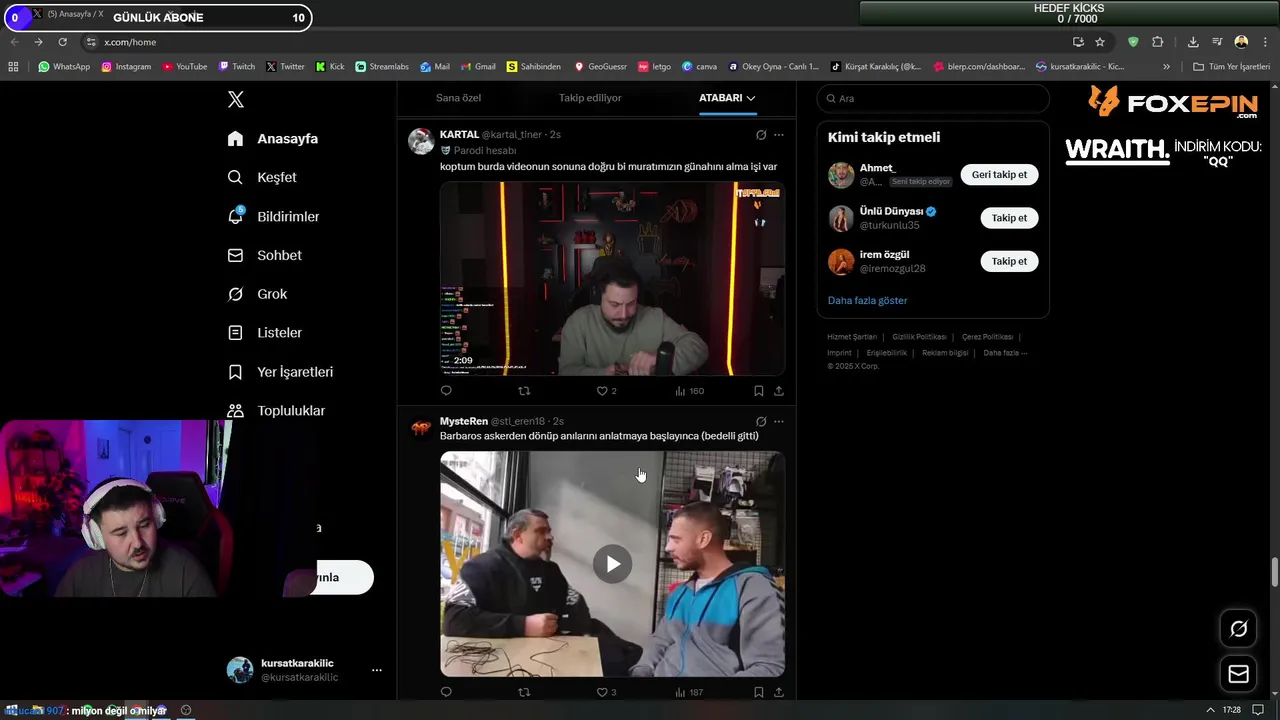1280x720 pixels.
Task: Click Grok icon on MysteRen's post
Action: point(761,422)
